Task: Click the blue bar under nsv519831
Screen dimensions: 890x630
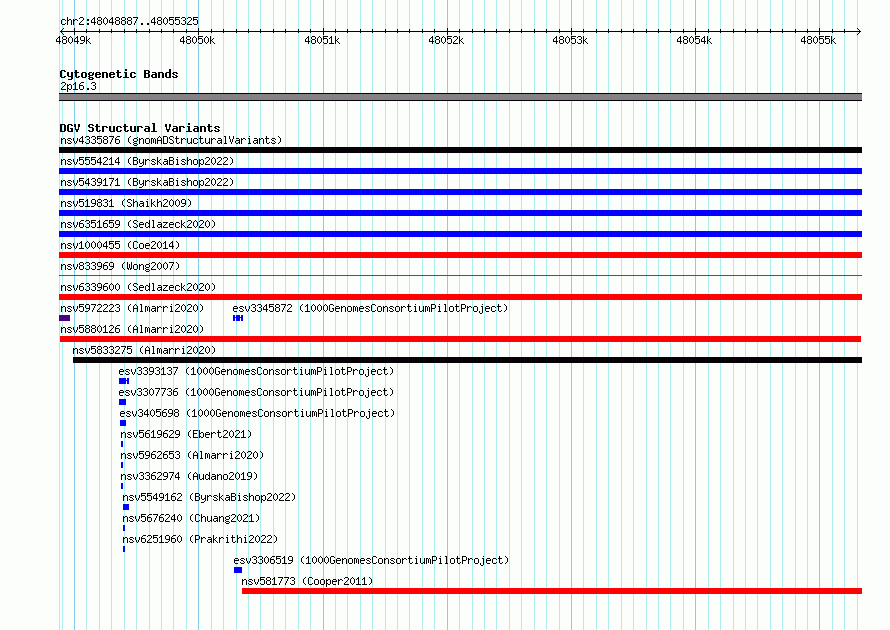Action: (x=460, y=213)
